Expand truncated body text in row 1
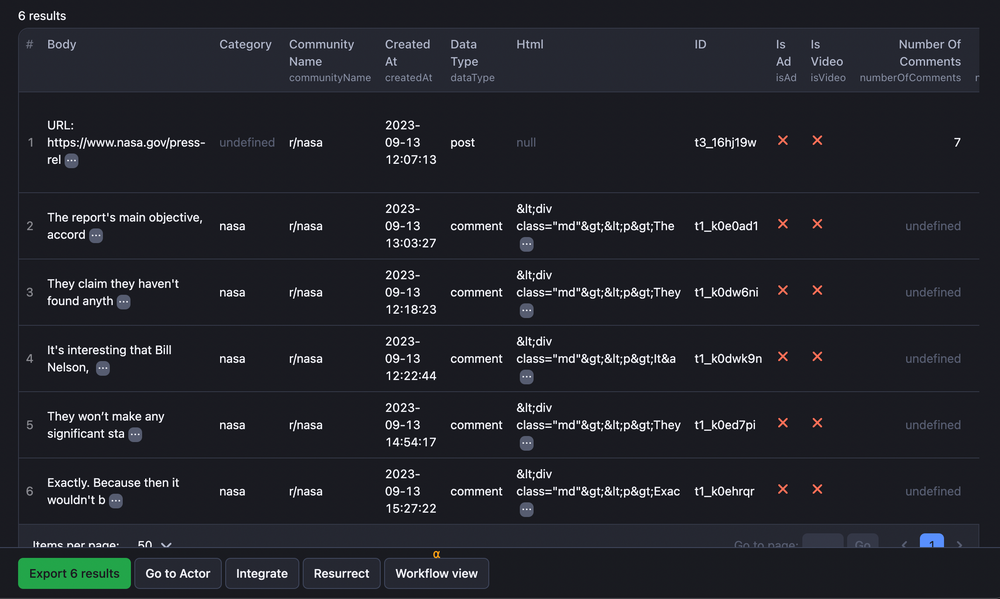Viewport: 1000px width, 599px height. [72, 160]
